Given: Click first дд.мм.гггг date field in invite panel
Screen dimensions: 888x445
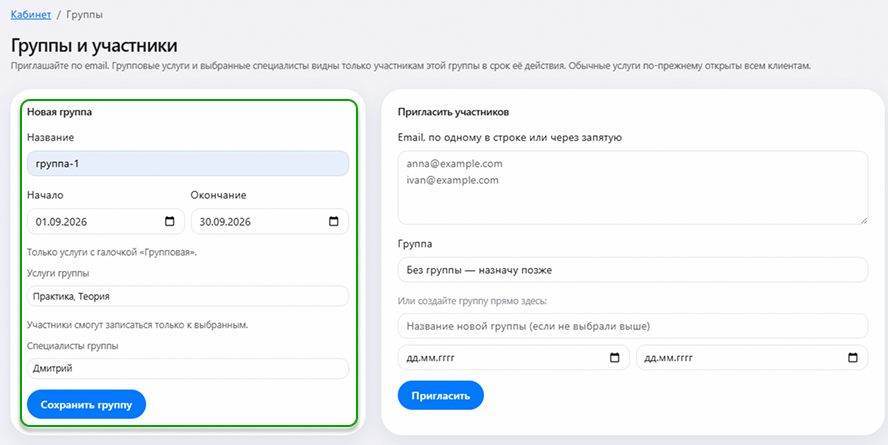Looking at the screenshot, I should pyautogui.click(x=514, y=358).
